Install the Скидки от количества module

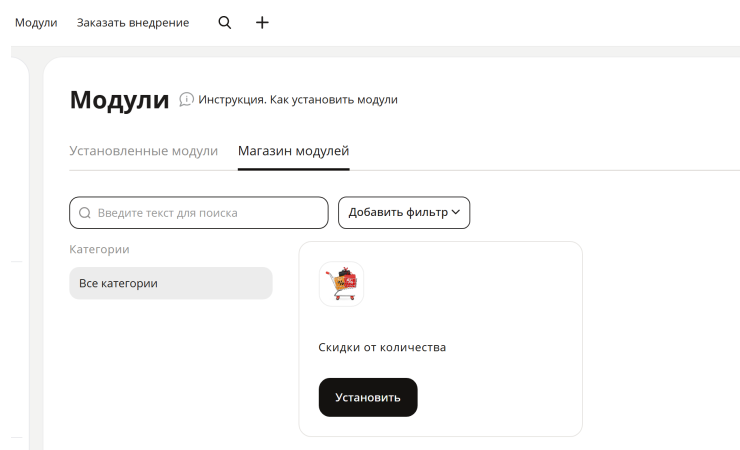coord(368,397)
